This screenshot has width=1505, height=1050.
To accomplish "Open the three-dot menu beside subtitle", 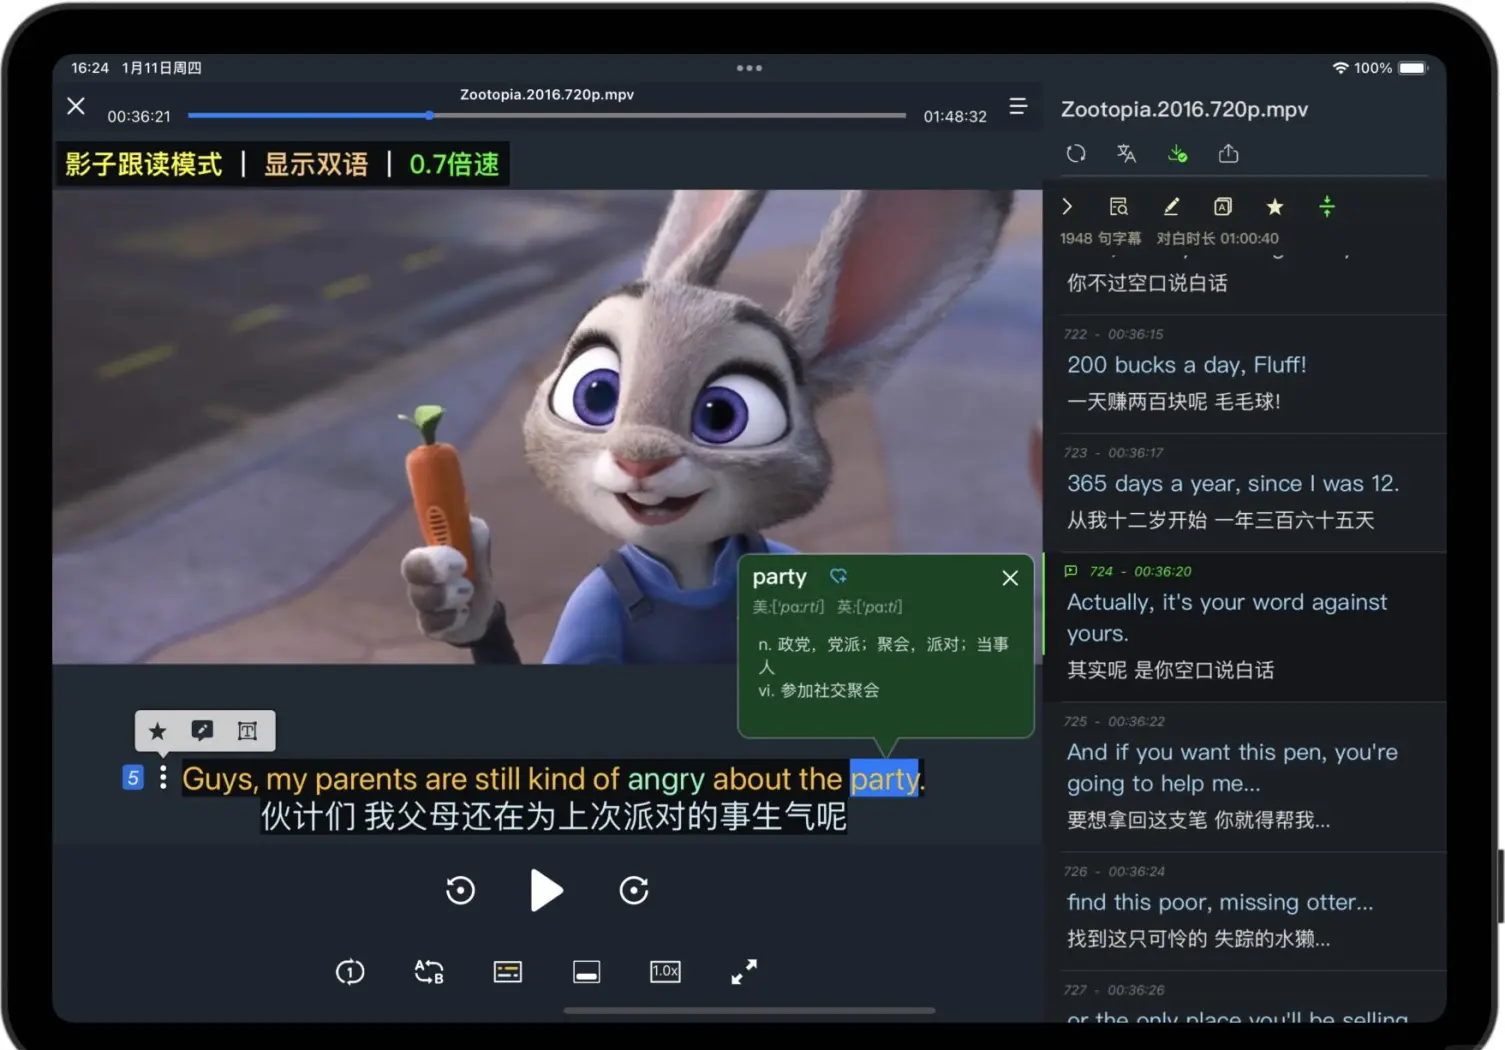I will click(163, 778).
